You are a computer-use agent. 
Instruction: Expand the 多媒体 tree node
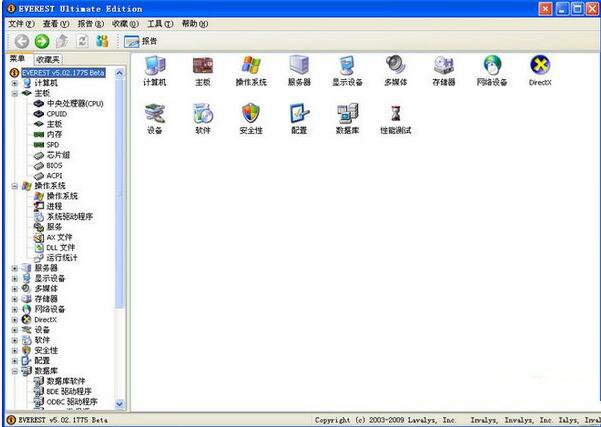[15, 289]
